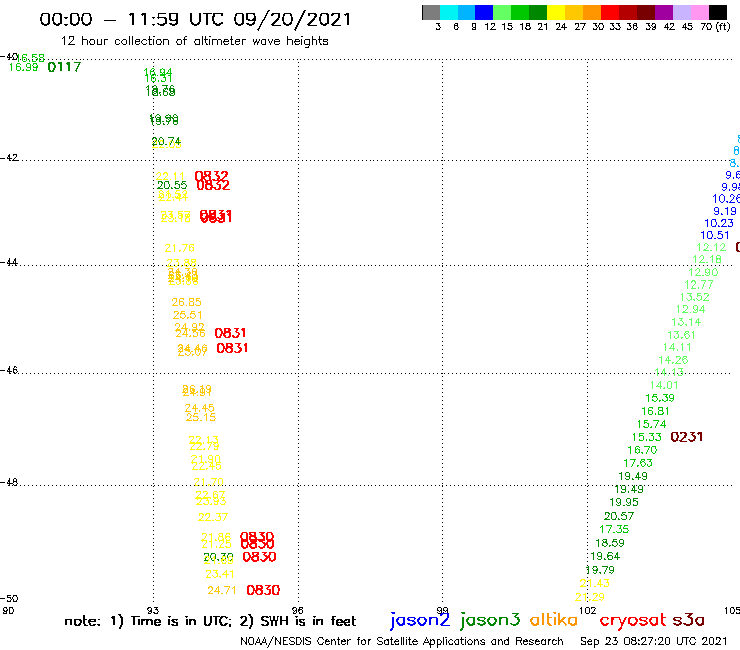
Task: Click the cryosat satellite legend label
Action: 632,621
